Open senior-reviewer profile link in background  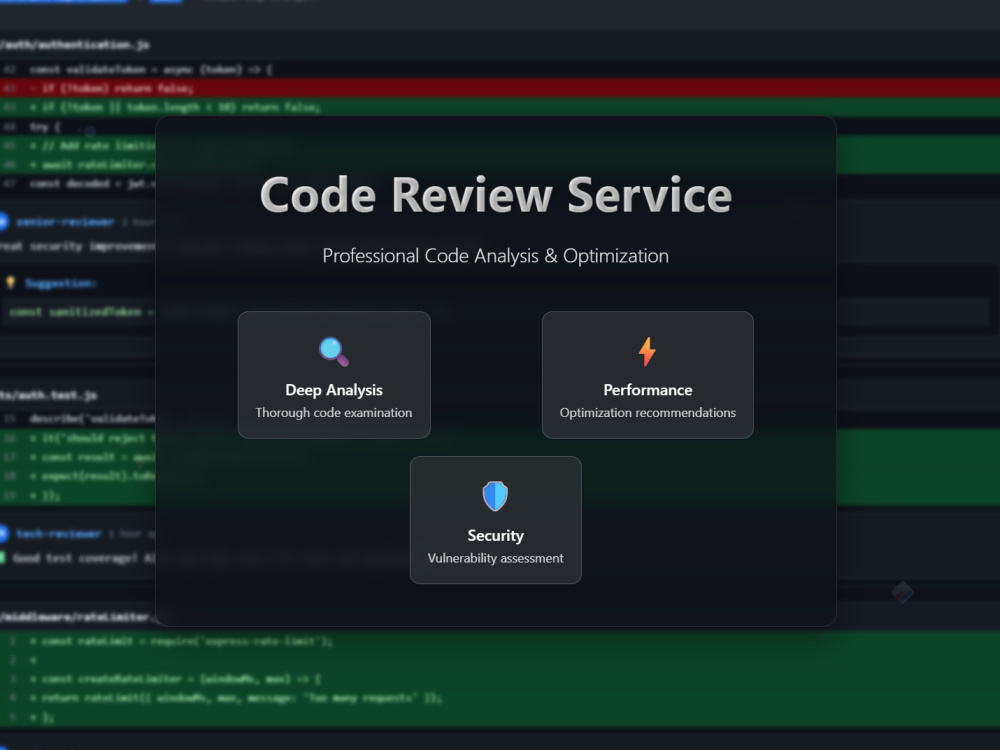[65, 221]
